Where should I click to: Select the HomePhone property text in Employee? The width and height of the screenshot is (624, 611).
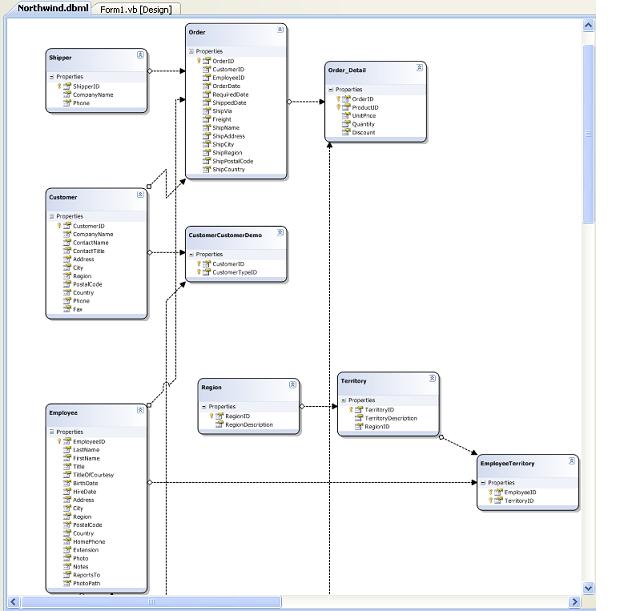coord(89,542)
